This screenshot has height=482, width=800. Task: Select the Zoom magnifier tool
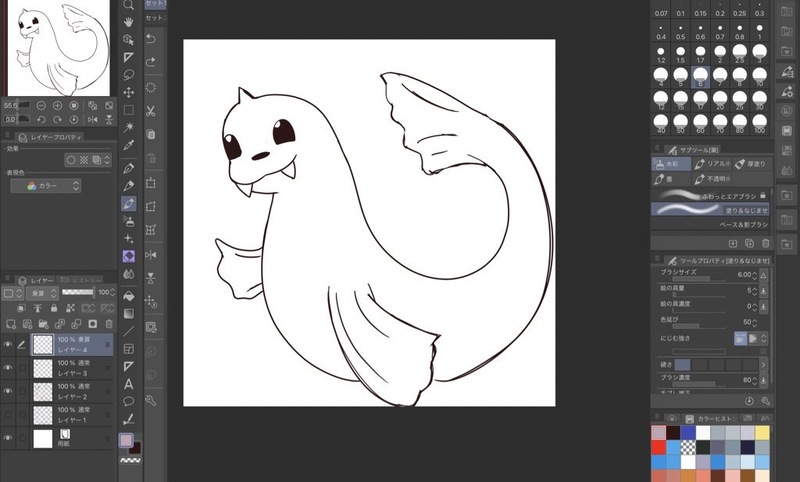coord(129,5)
